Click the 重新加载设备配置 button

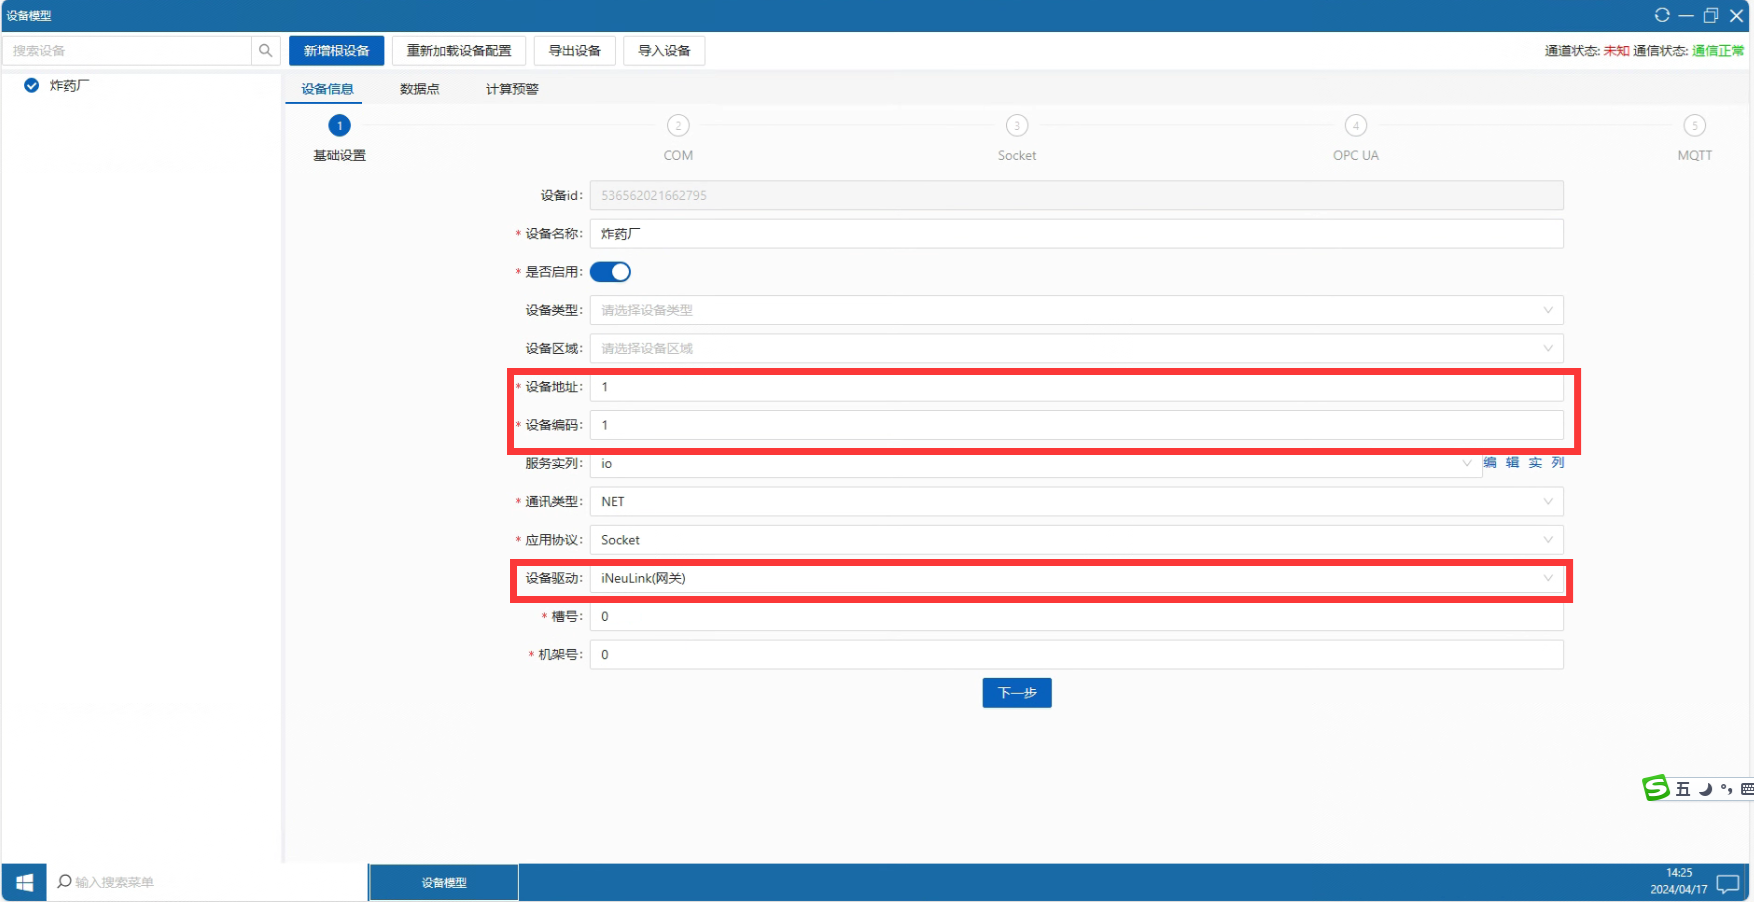(459, 51)
